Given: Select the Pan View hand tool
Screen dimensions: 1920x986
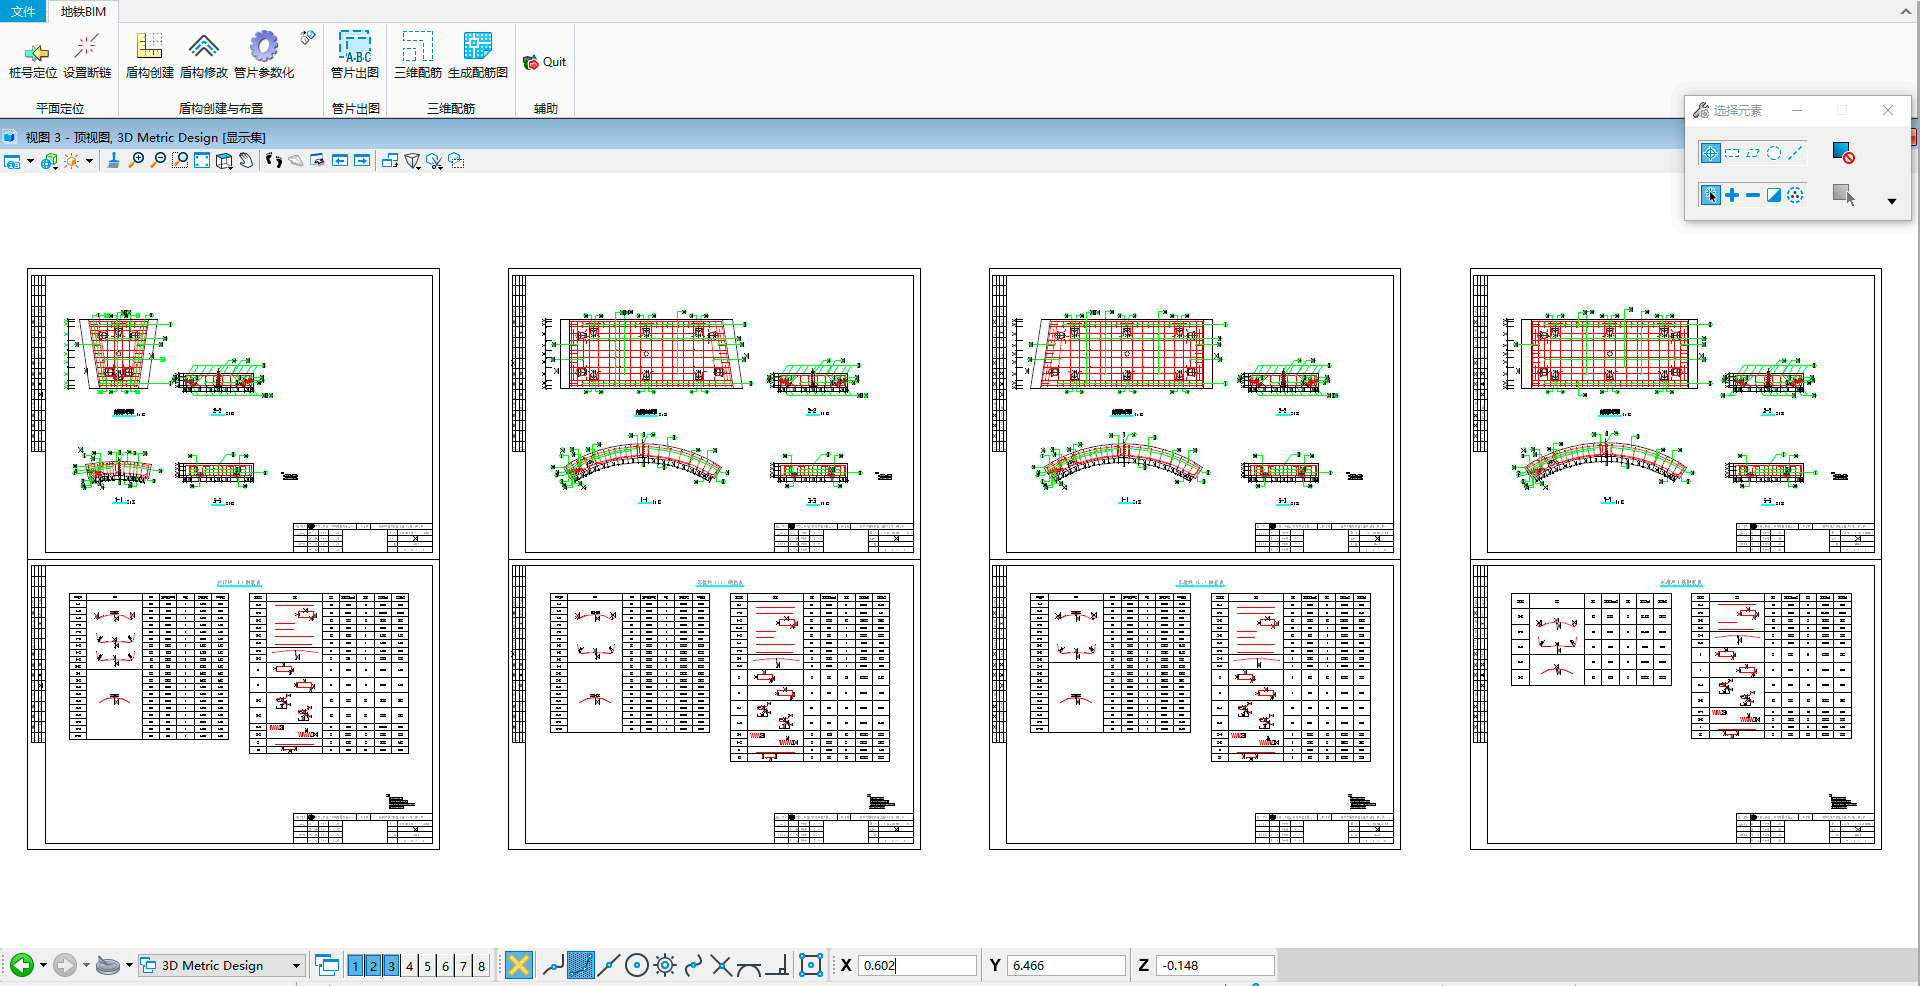Looking at the screenshot, I should tap(246, 161).
